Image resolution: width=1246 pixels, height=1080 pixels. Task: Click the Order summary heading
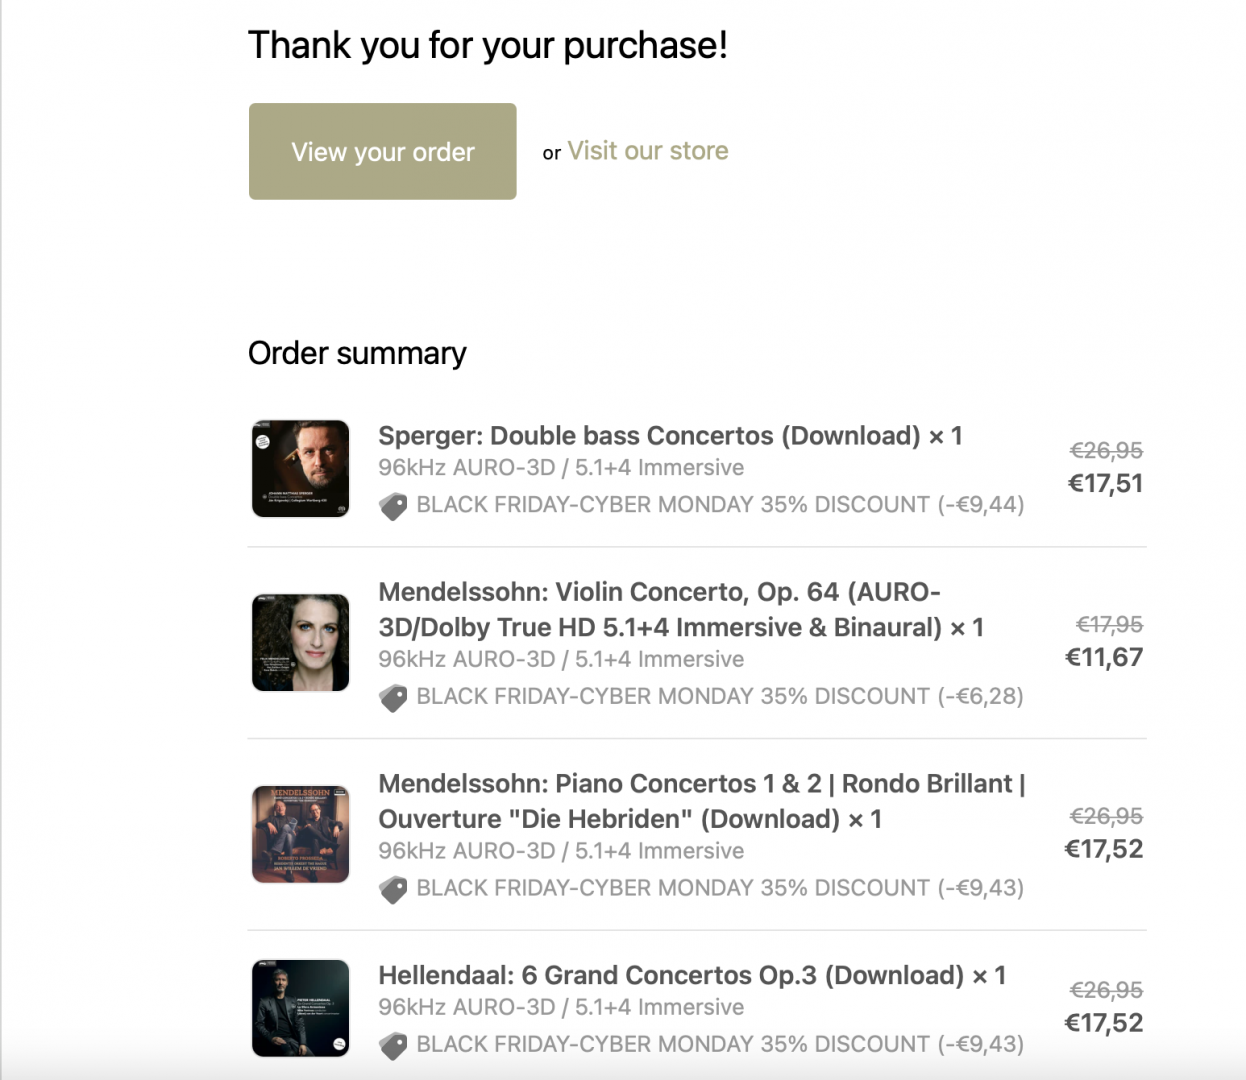click(x=357, y=353)
